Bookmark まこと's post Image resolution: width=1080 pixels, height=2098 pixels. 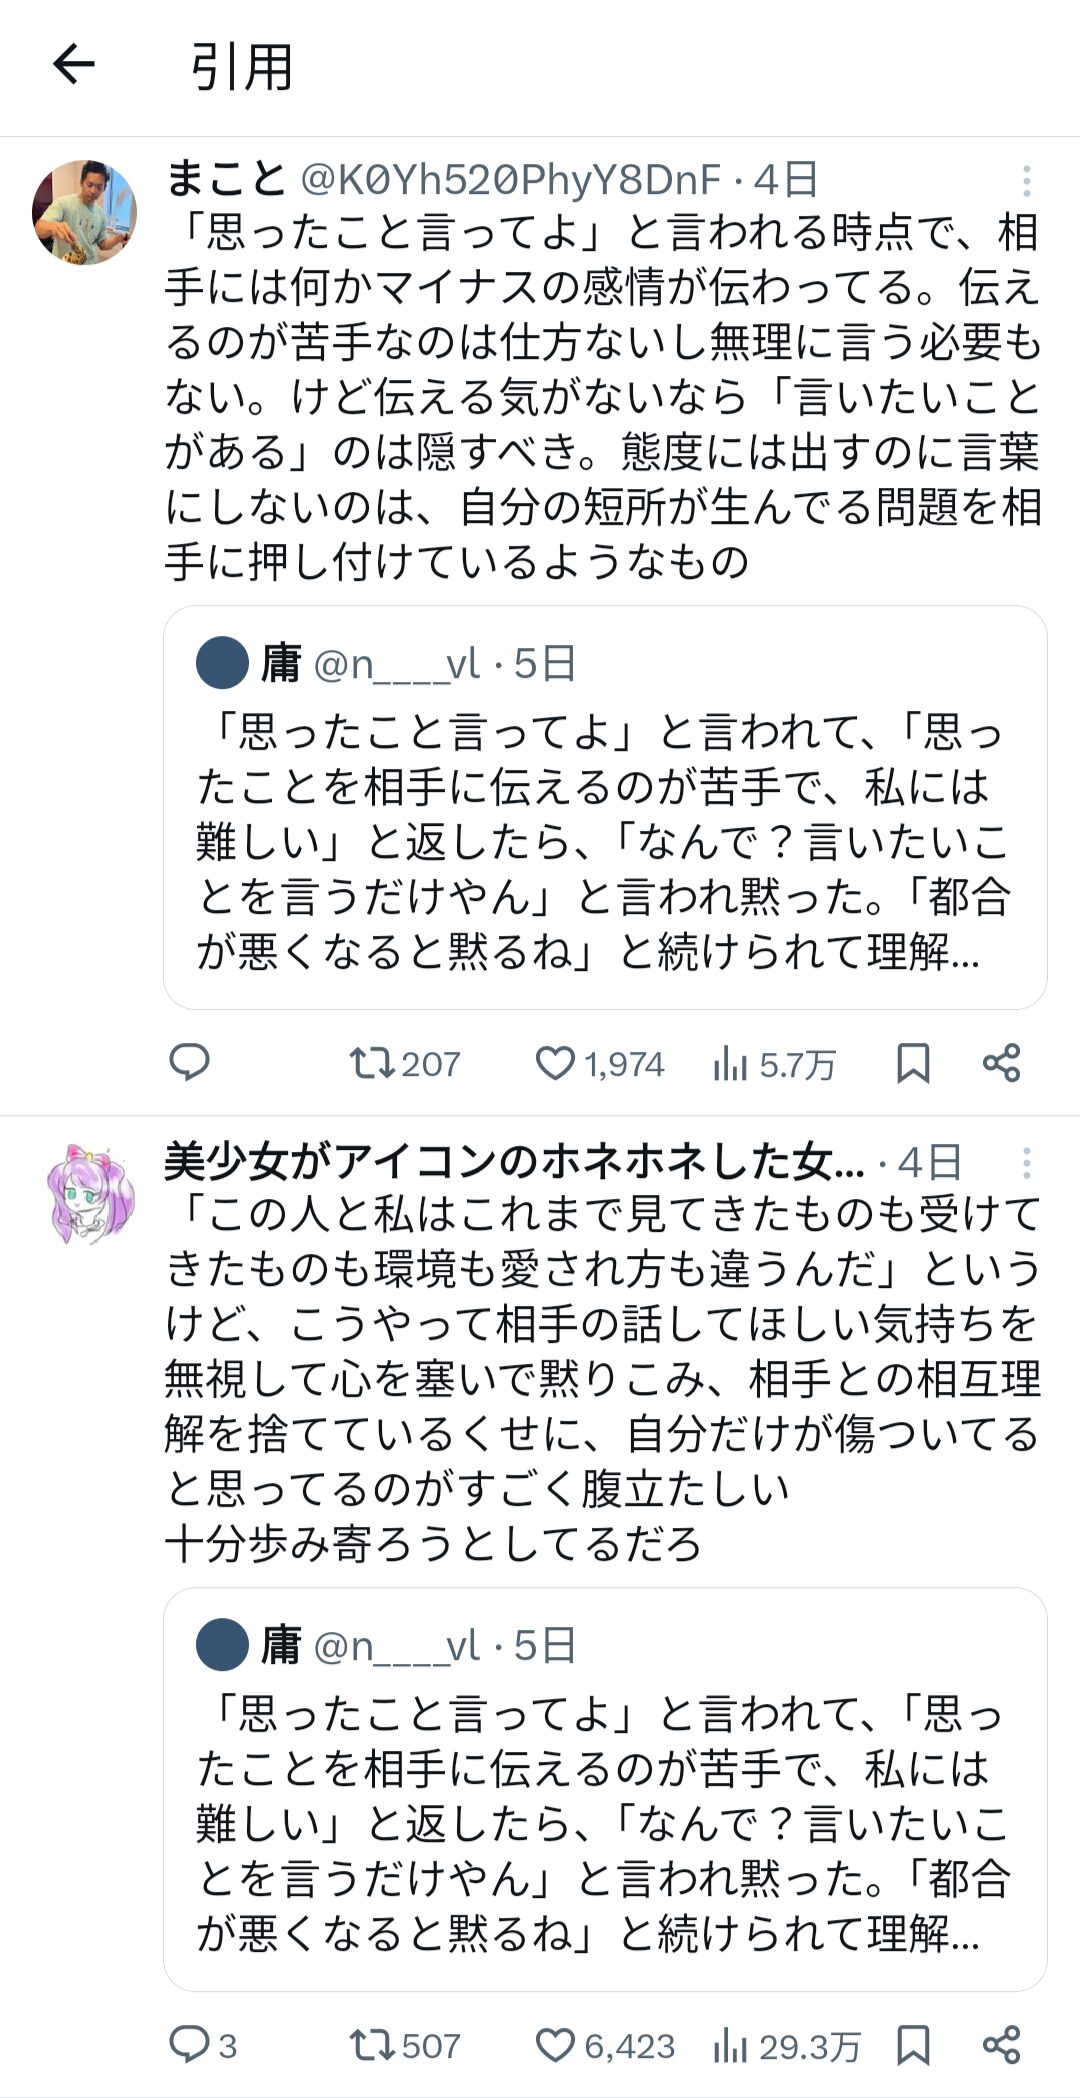pyautogui.click(x=912, y=1062)
